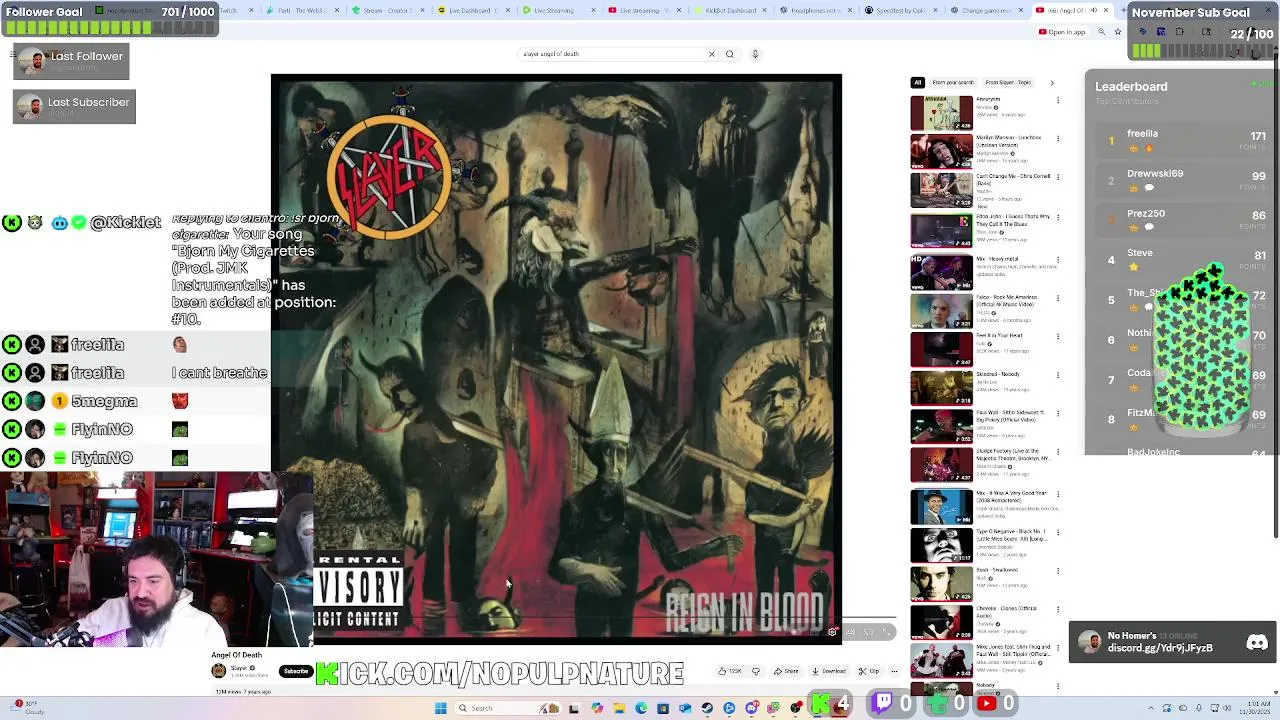Viewport: 1280px width, 720px height.
Task: Open the Clip button under the video
Action: (x=868, y=671)
